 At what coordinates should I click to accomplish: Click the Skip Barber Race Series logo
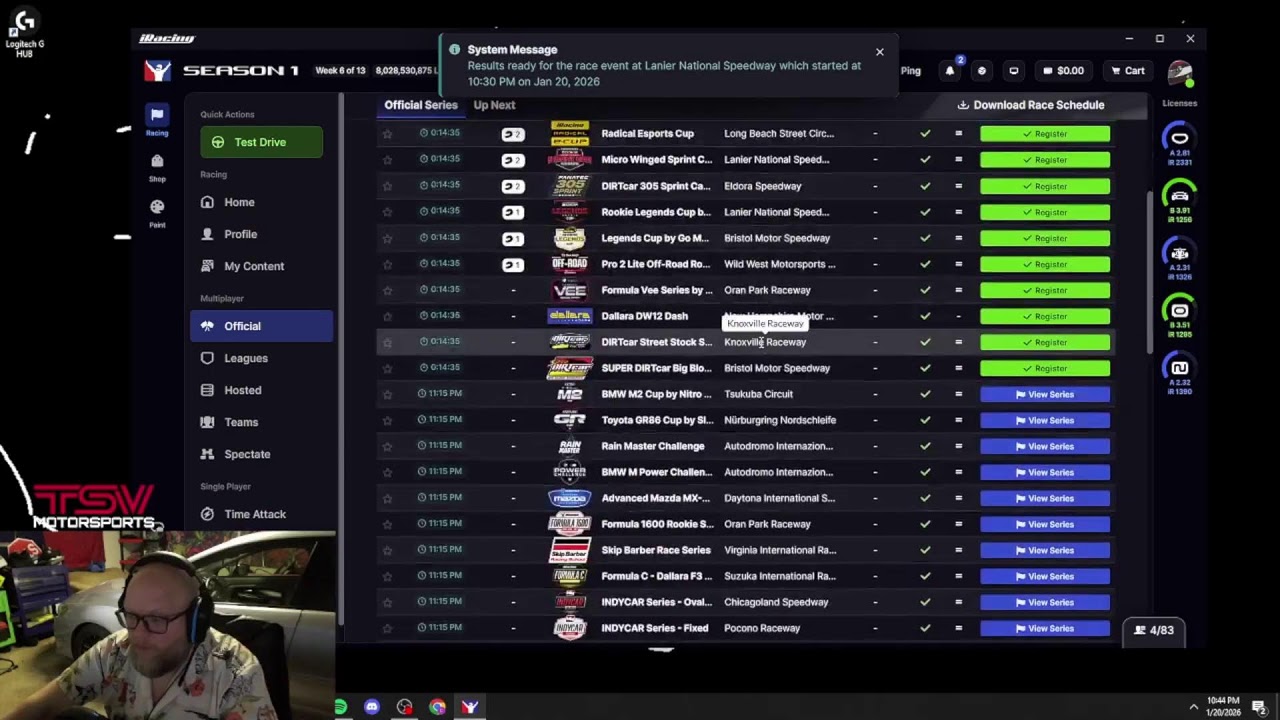(570, 550)
